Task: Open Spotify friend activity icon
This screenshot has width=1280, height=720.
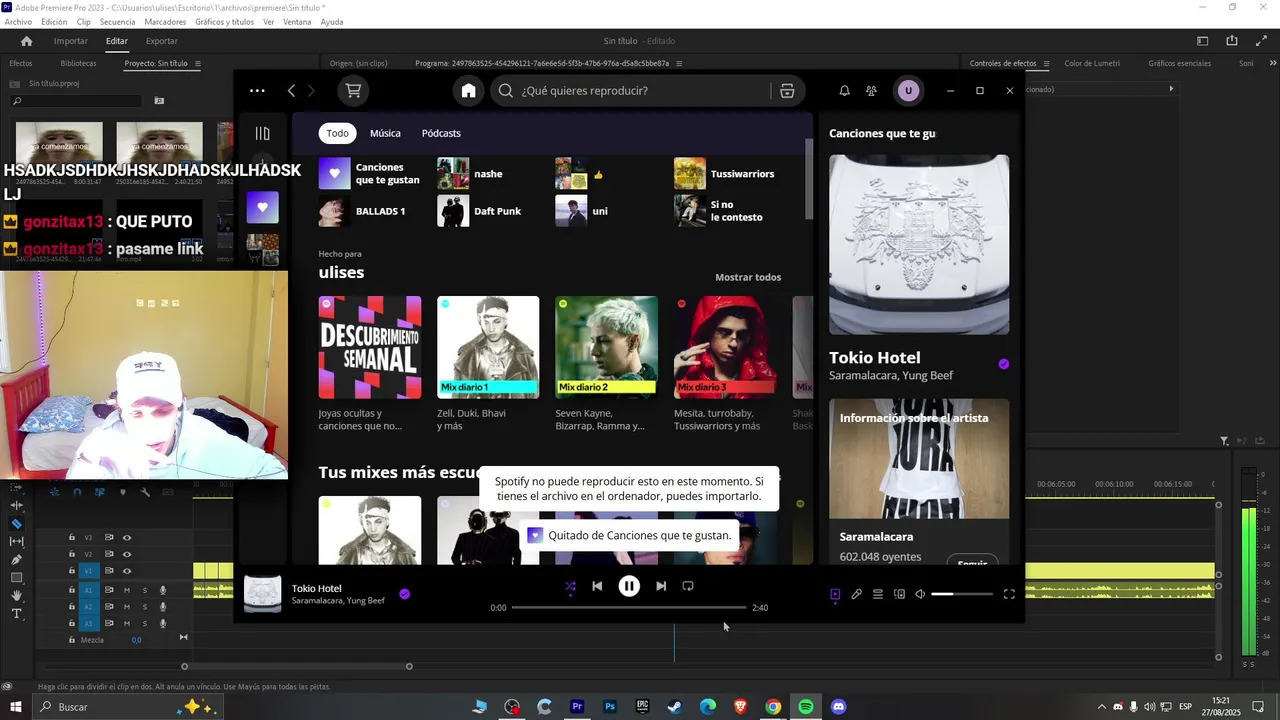Action: coord(871,90)
